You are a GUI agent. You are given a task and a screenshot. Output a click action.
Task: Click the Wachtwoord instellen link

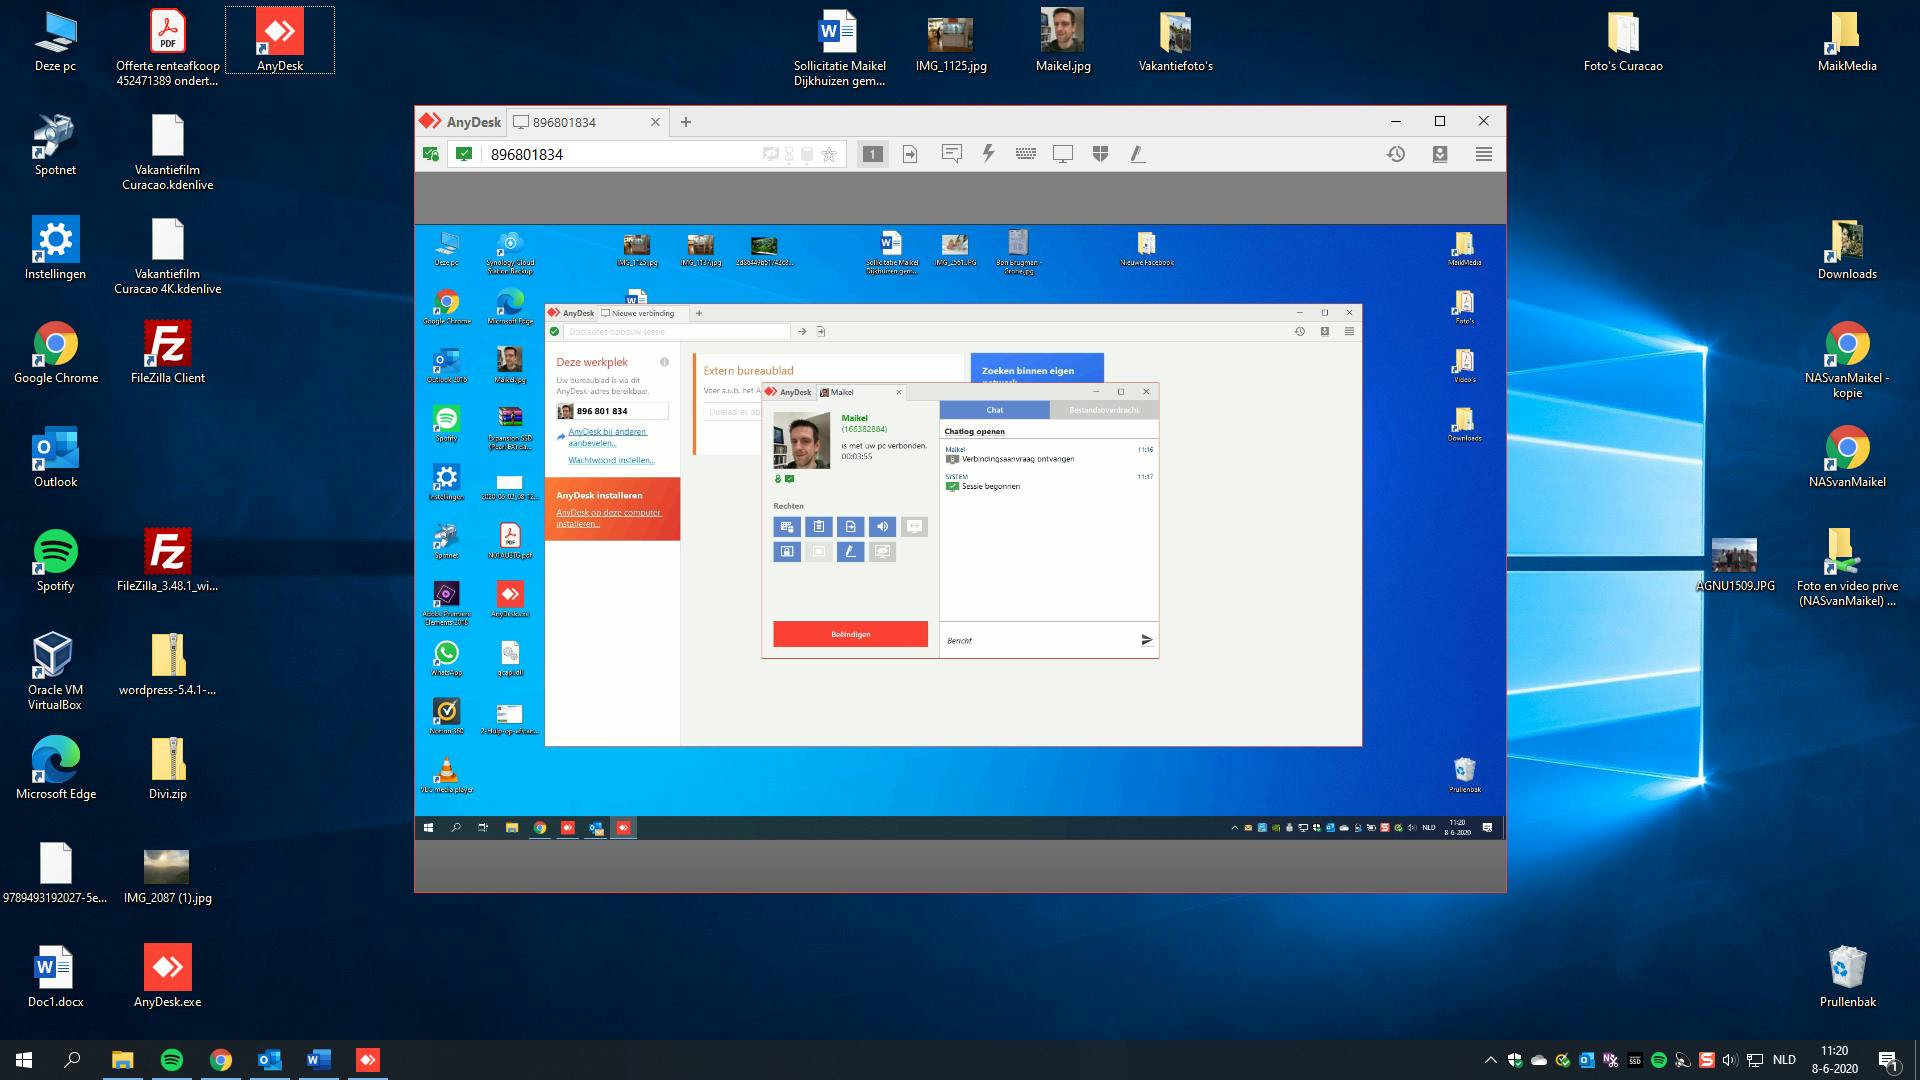[611, 460]
